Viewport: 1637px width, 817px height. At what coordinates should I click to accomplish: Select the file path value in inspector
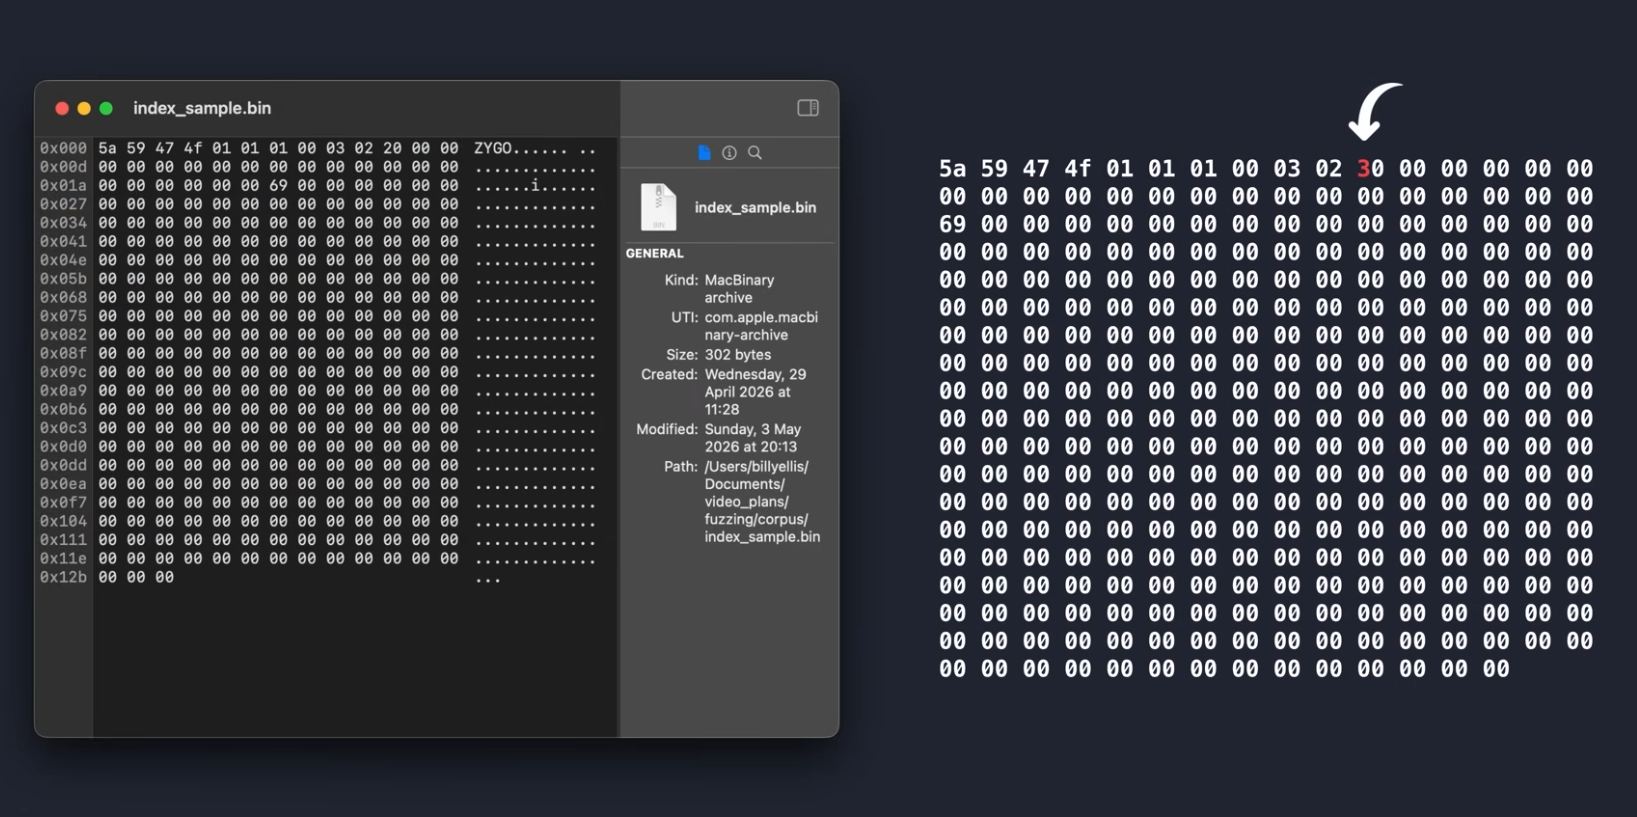tap(762, 502)
